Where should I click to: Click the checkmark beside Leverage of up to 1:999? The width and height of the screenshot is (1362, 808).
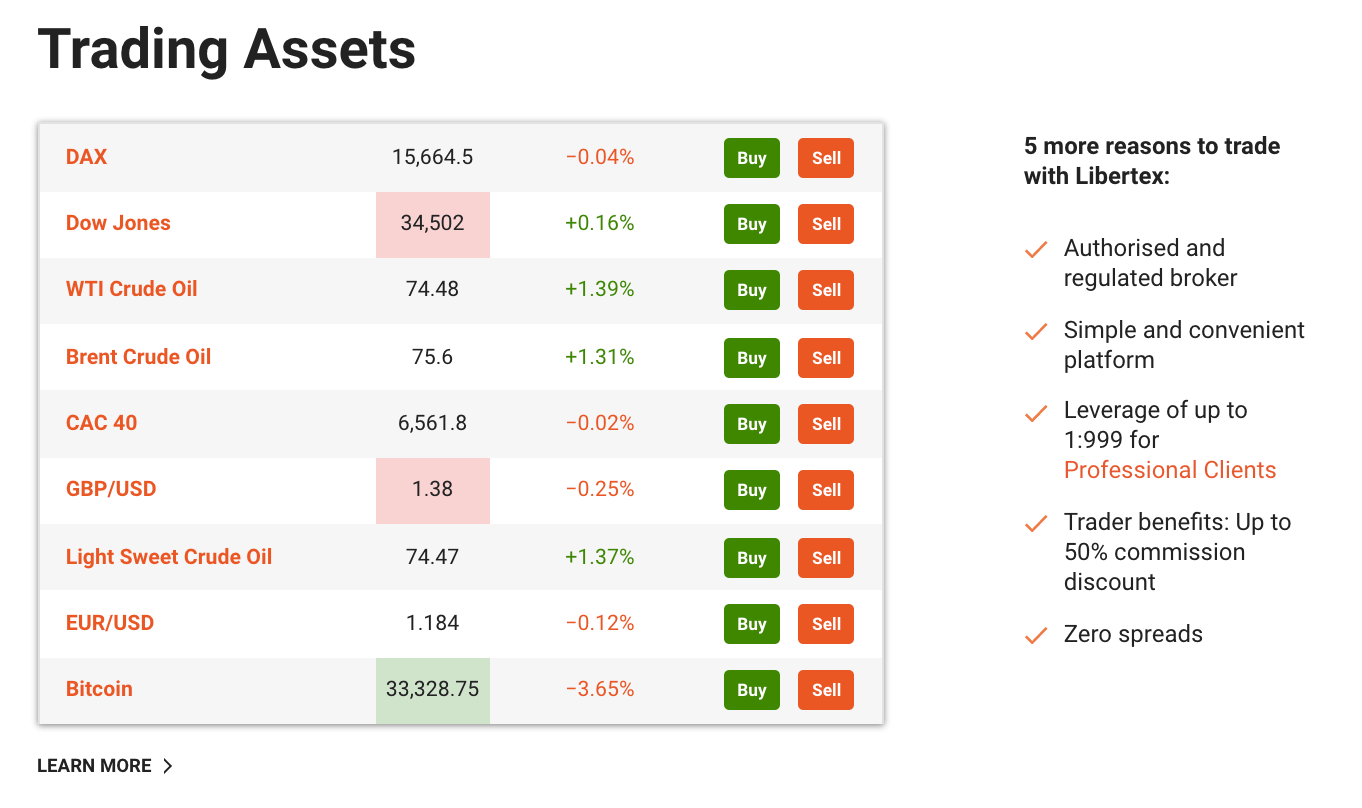pyautogui.click(x=1035, y=412)
